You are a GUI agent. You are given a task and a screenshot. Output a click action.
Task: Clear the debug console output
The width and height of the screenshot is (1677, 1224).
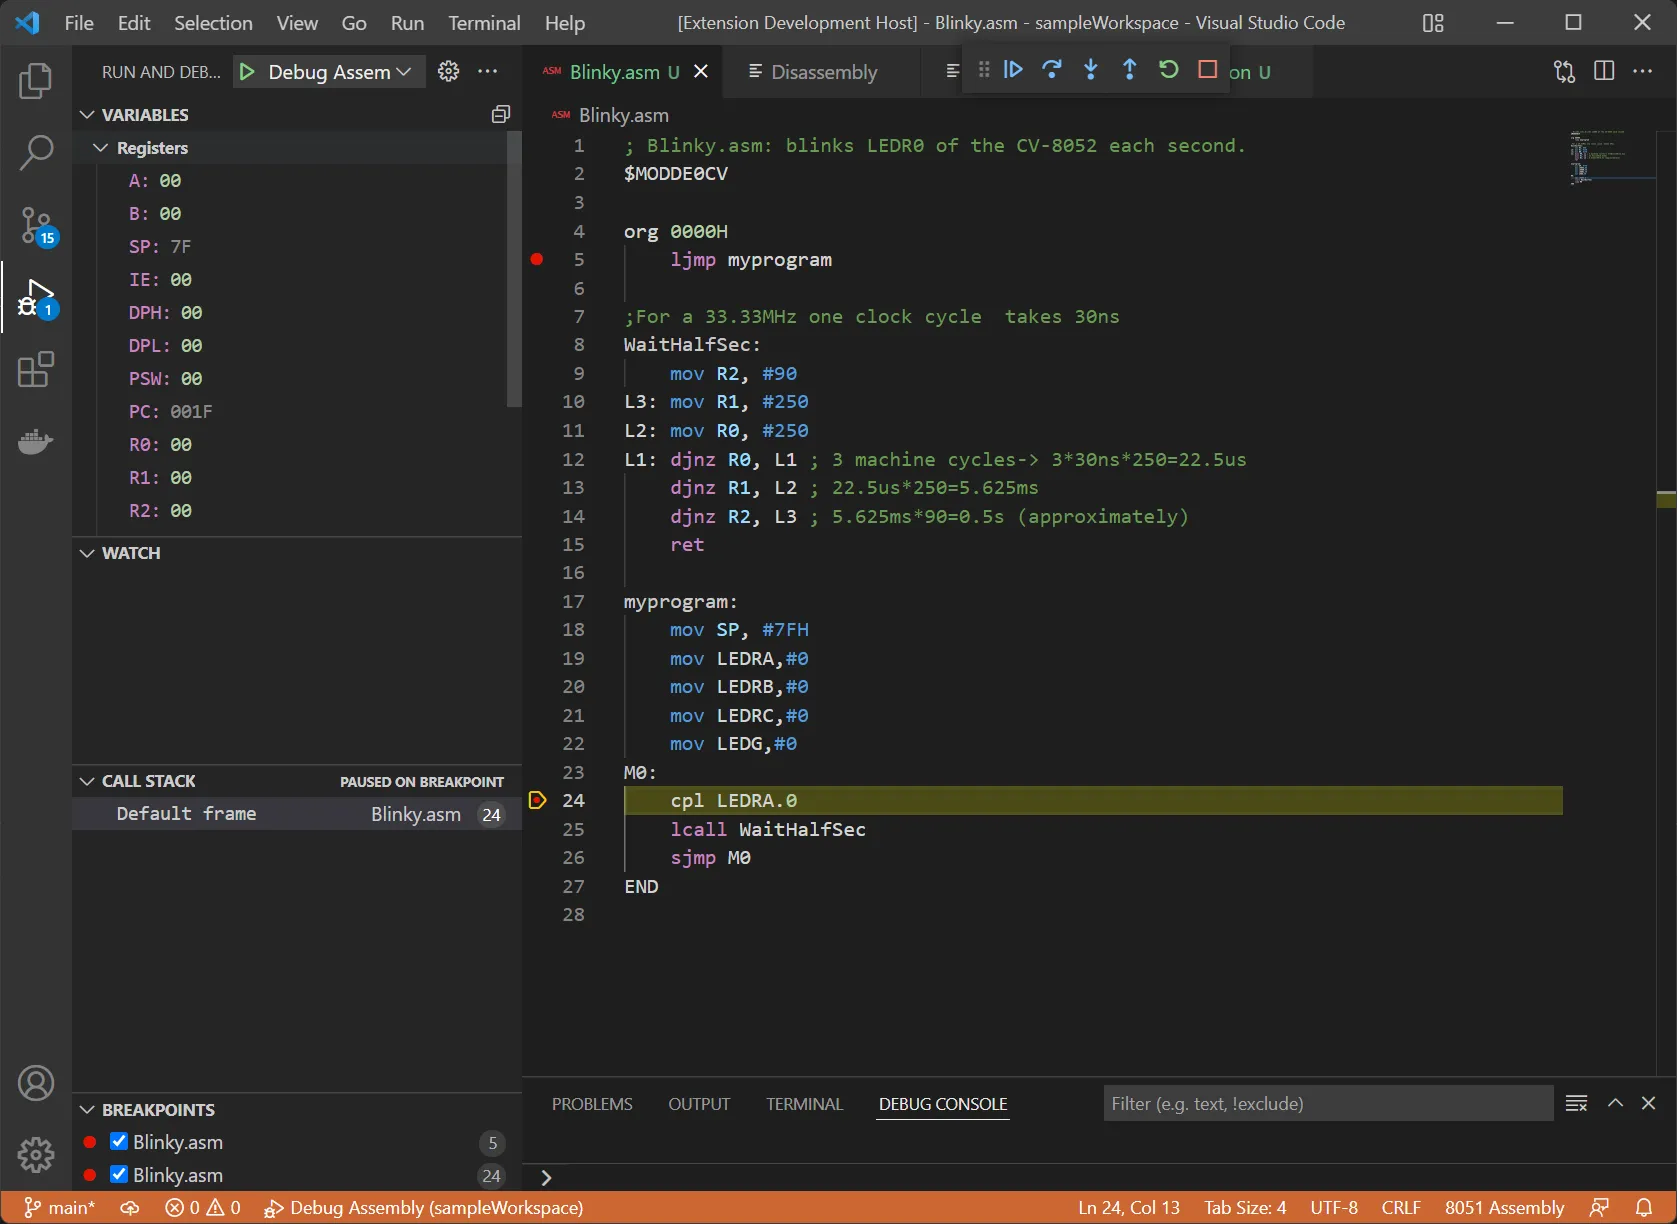tap(1577, 1103)
